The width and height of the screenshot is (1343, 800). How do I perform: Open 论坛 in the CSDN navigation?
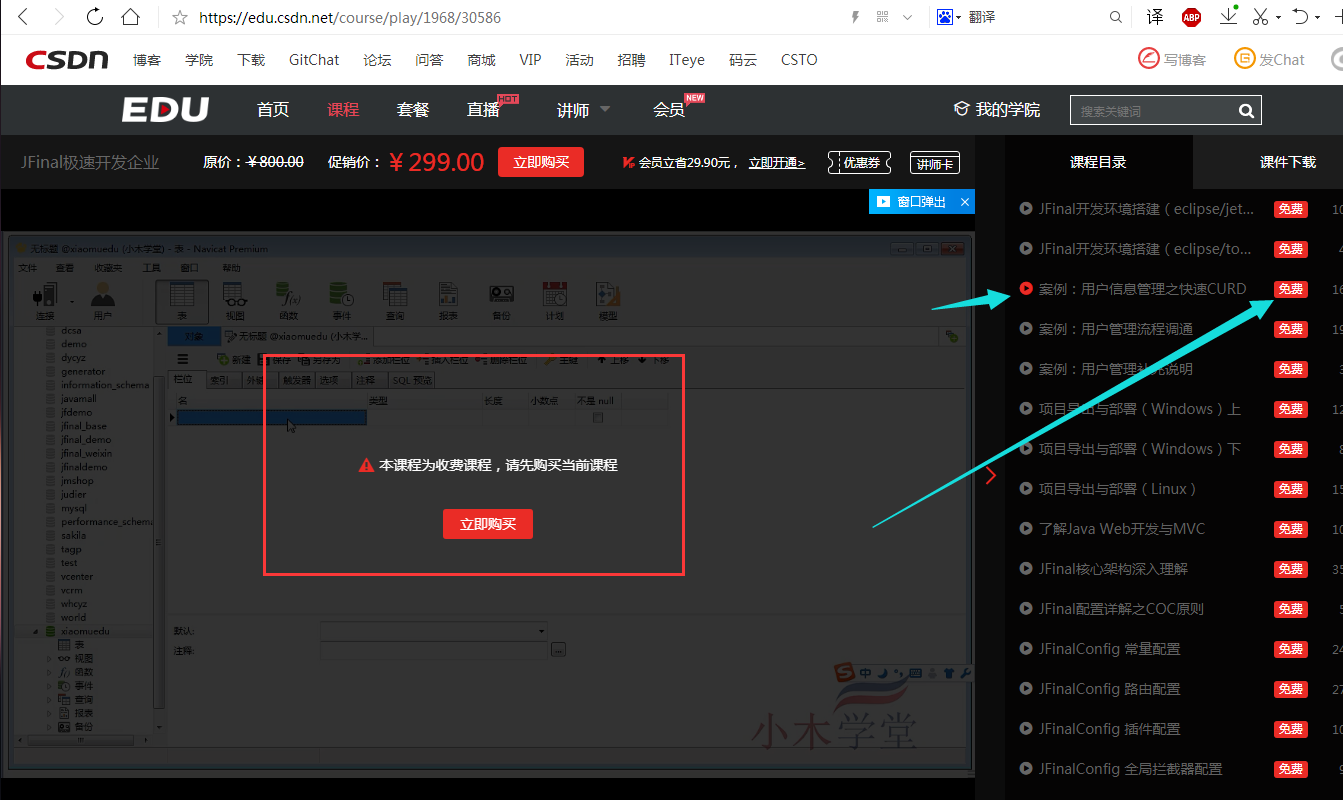click(377, 60)
